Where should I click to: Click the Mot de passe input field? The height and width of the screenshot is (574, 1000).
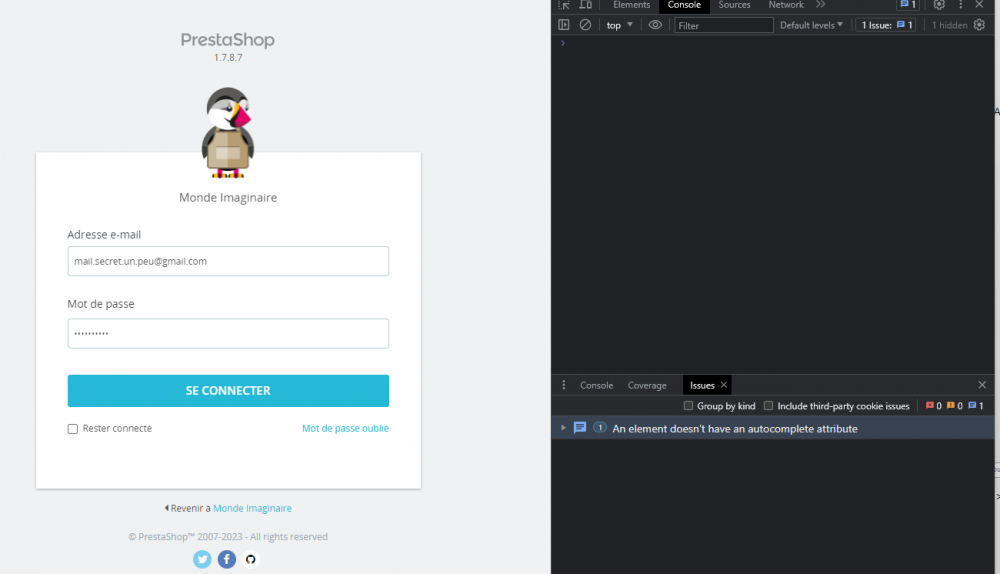click(228, 334)
